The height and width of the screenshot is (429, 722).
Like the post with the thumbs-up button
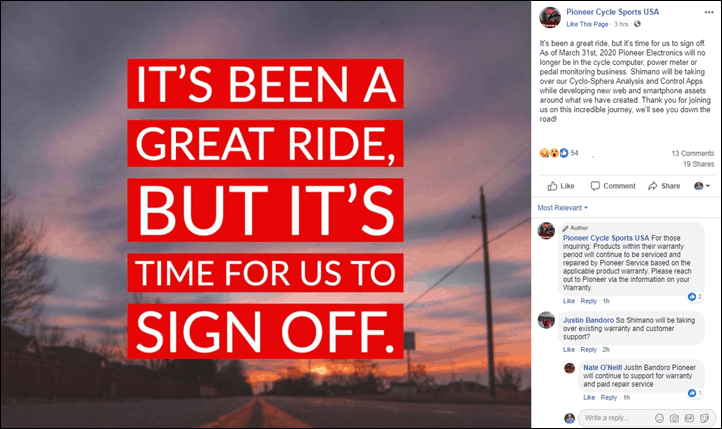tap(561, 186)
